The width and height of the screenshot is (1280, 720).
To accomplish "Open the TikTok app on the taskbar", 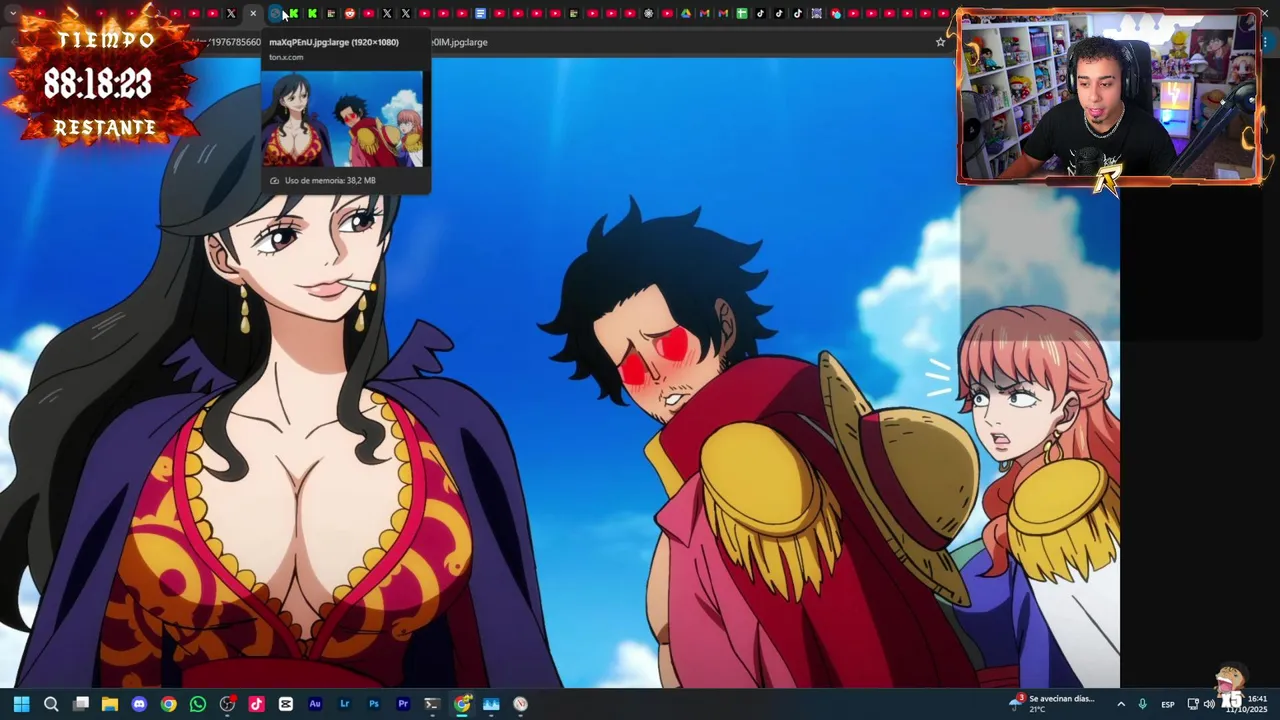I will [x=256, y=704].
